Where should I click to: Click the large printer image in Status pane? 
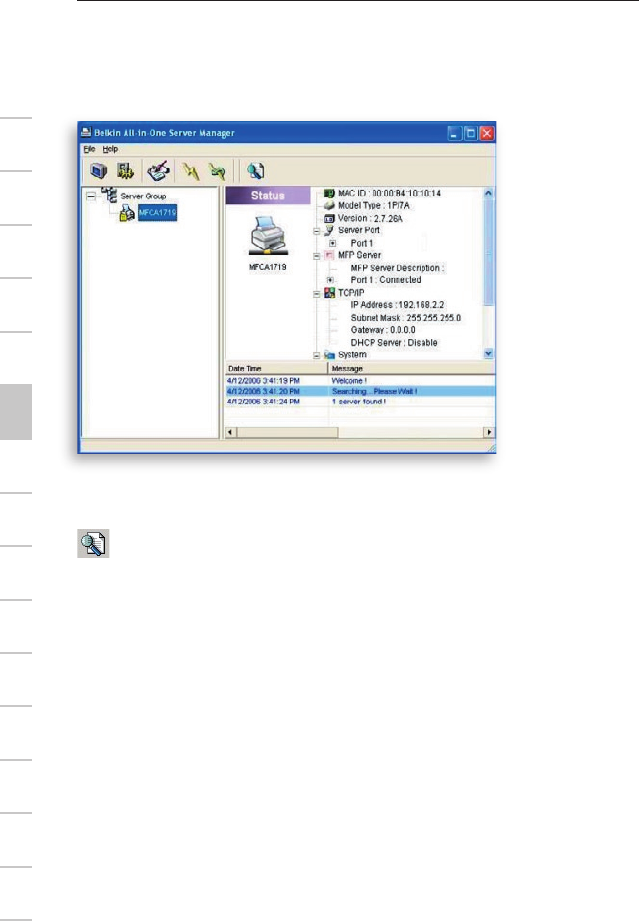click(x=268, y=235)
